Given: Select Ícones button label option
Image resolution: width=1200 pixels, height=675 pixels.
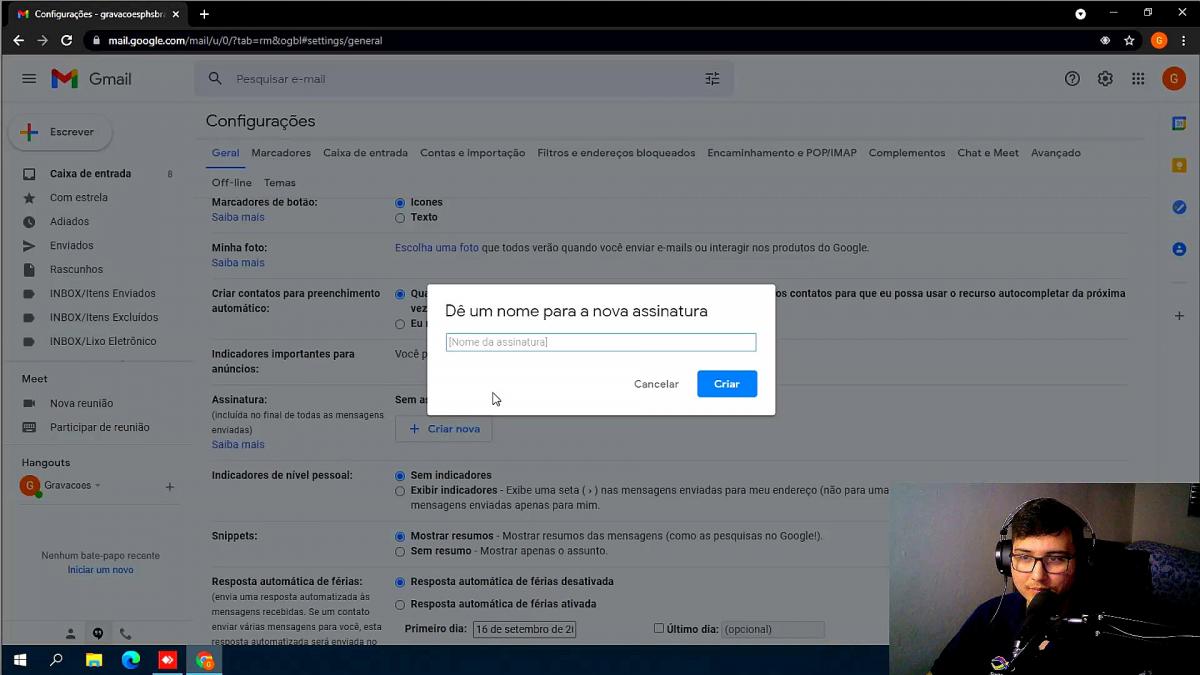Looking at the screenshot, I should (400, 203).
